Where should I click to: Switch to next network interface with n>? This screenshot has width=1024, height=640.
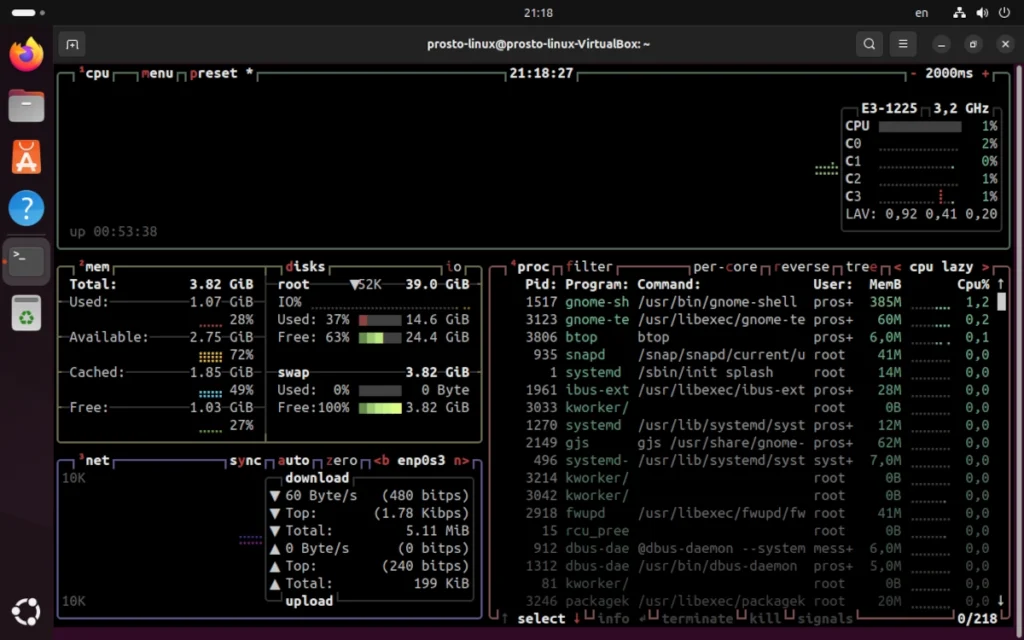[461, 460]
